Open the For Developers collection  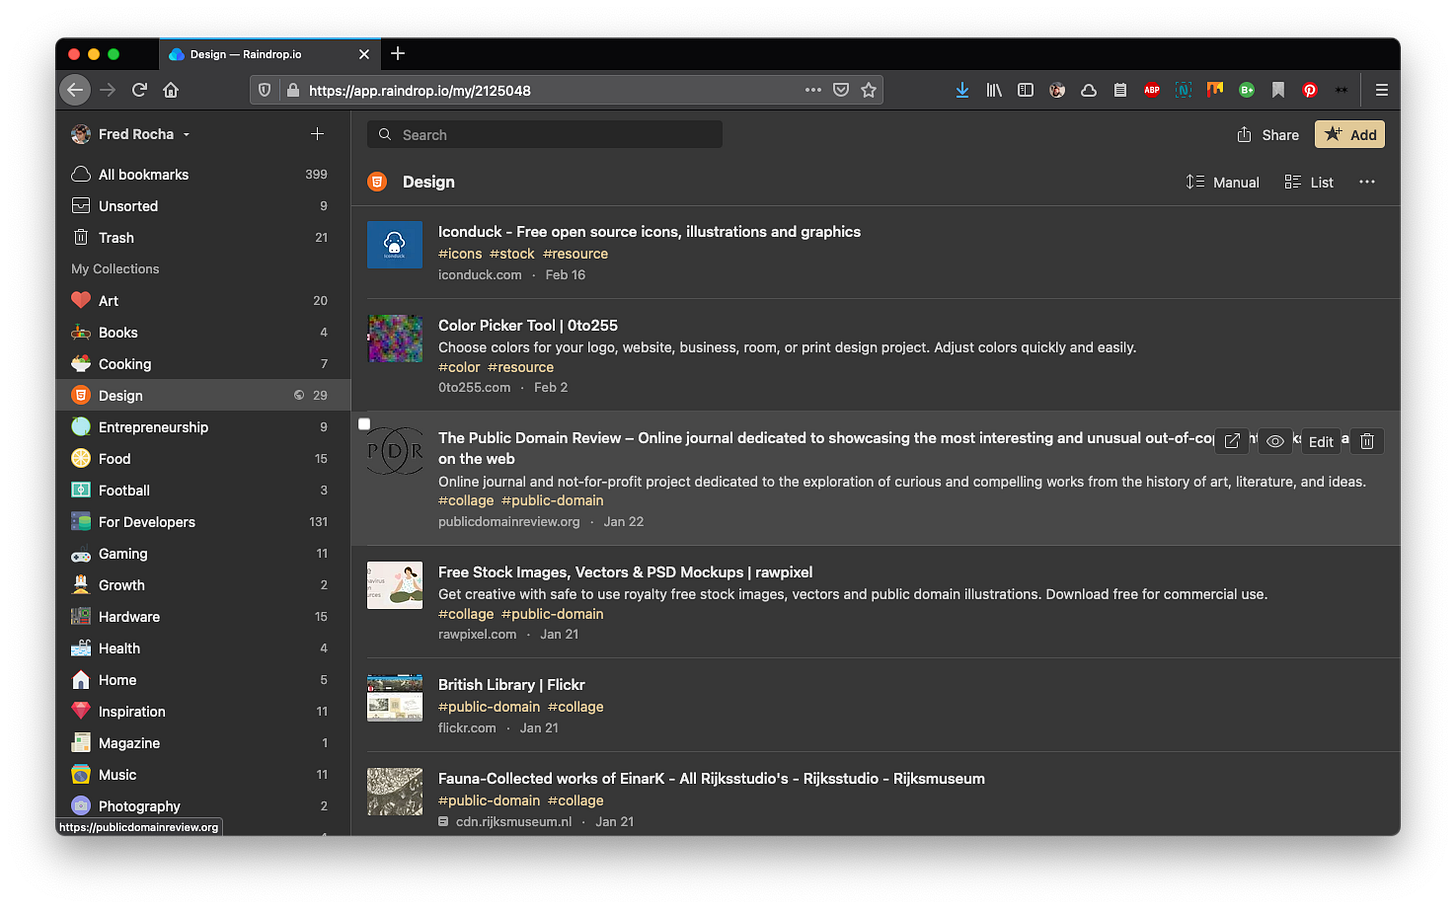pos(203,522)
